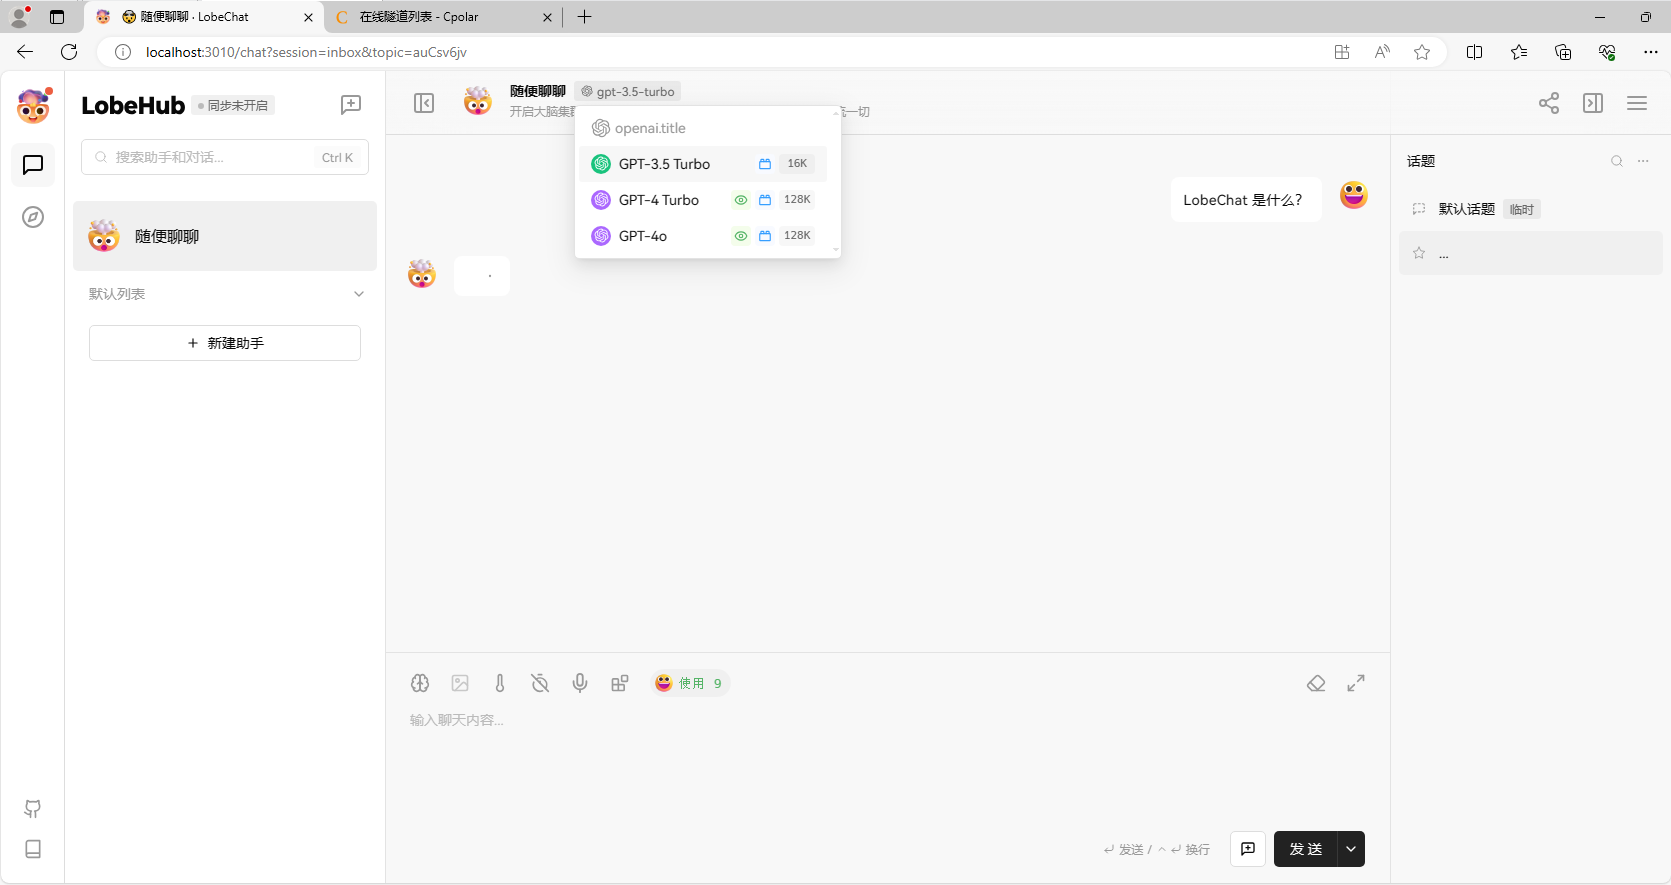Open token usage indicator '使用 9'
Viewport: 1671px width, 885px height.
(689, 683)
